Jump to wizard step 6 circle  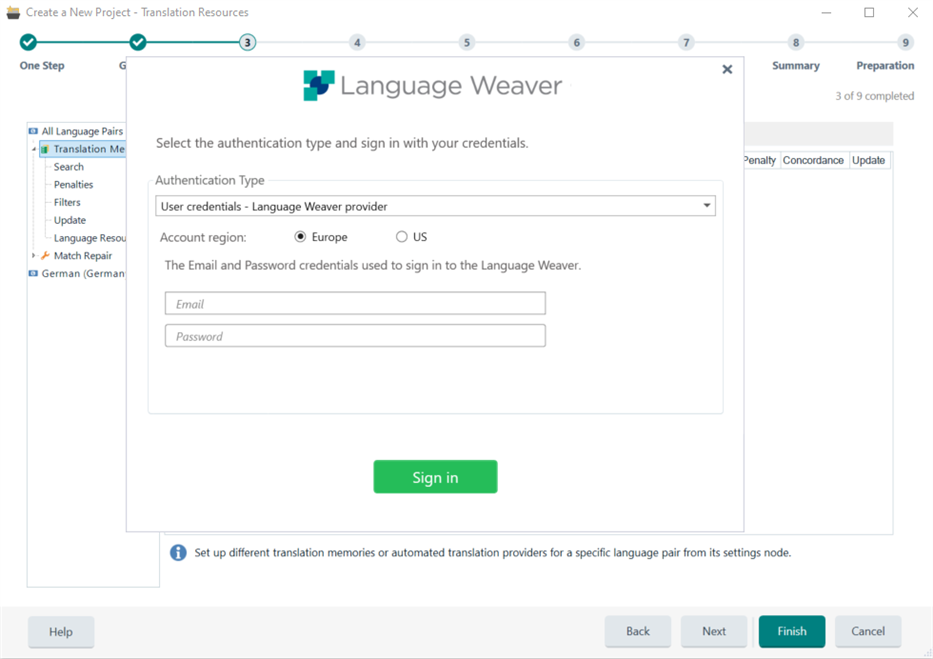[577, 42]
